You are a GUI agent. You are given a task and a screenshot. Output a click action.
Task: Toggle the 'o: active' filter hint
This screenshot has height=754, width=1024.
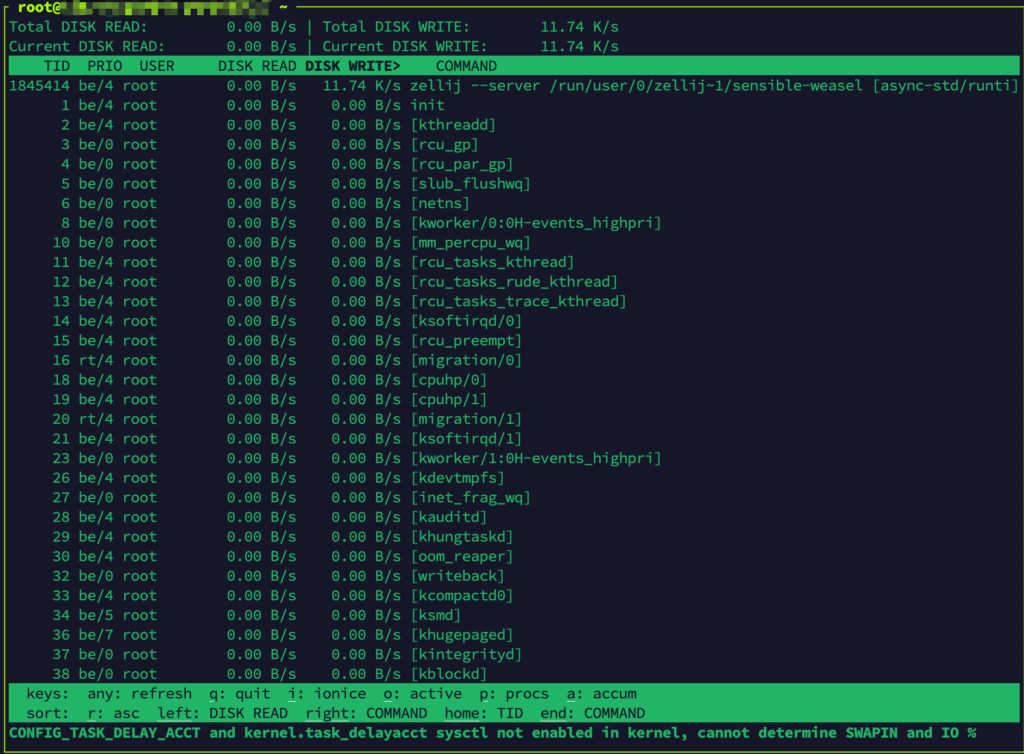click(422, 694)
